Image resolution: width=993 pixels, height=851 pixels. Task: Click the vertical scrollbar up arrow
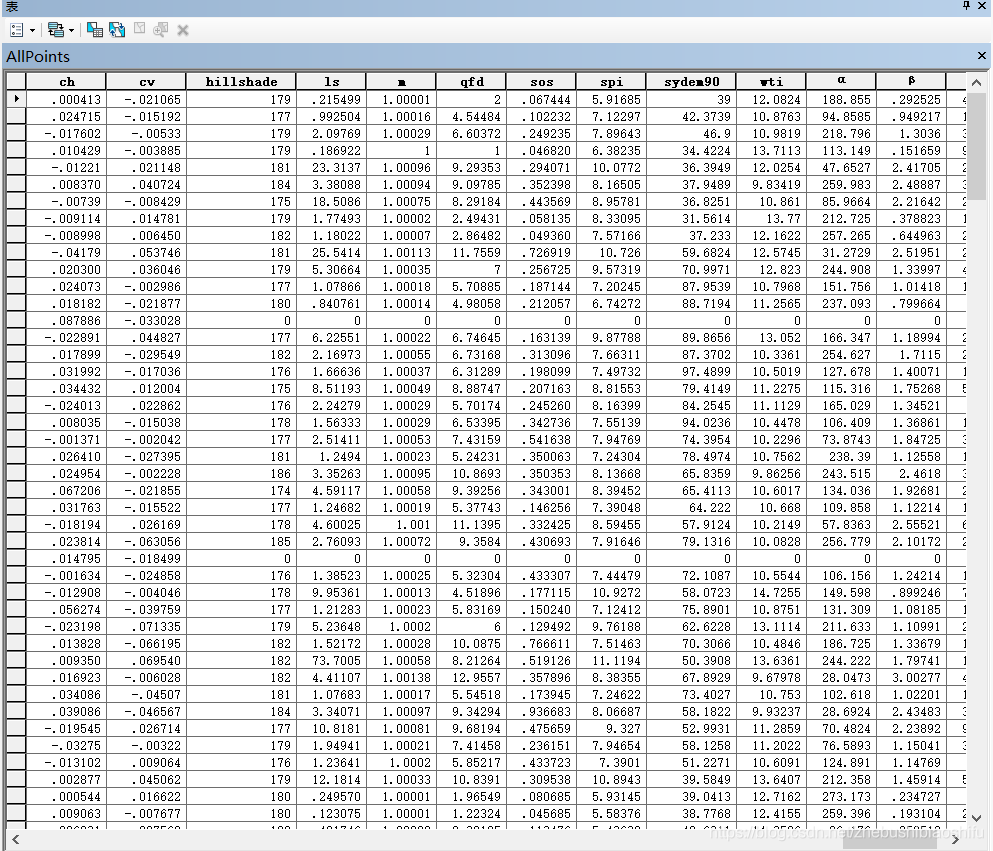pos(976,83)
